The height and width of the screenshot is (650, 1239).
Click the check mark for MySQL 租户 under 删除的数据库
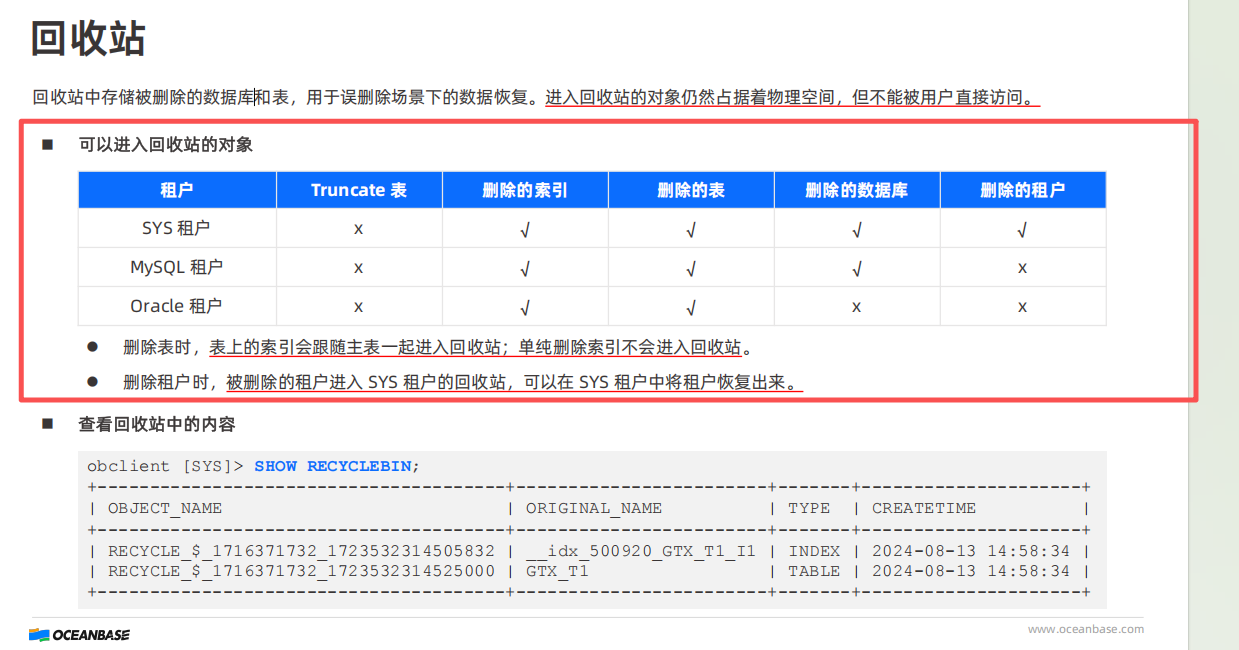856,268
